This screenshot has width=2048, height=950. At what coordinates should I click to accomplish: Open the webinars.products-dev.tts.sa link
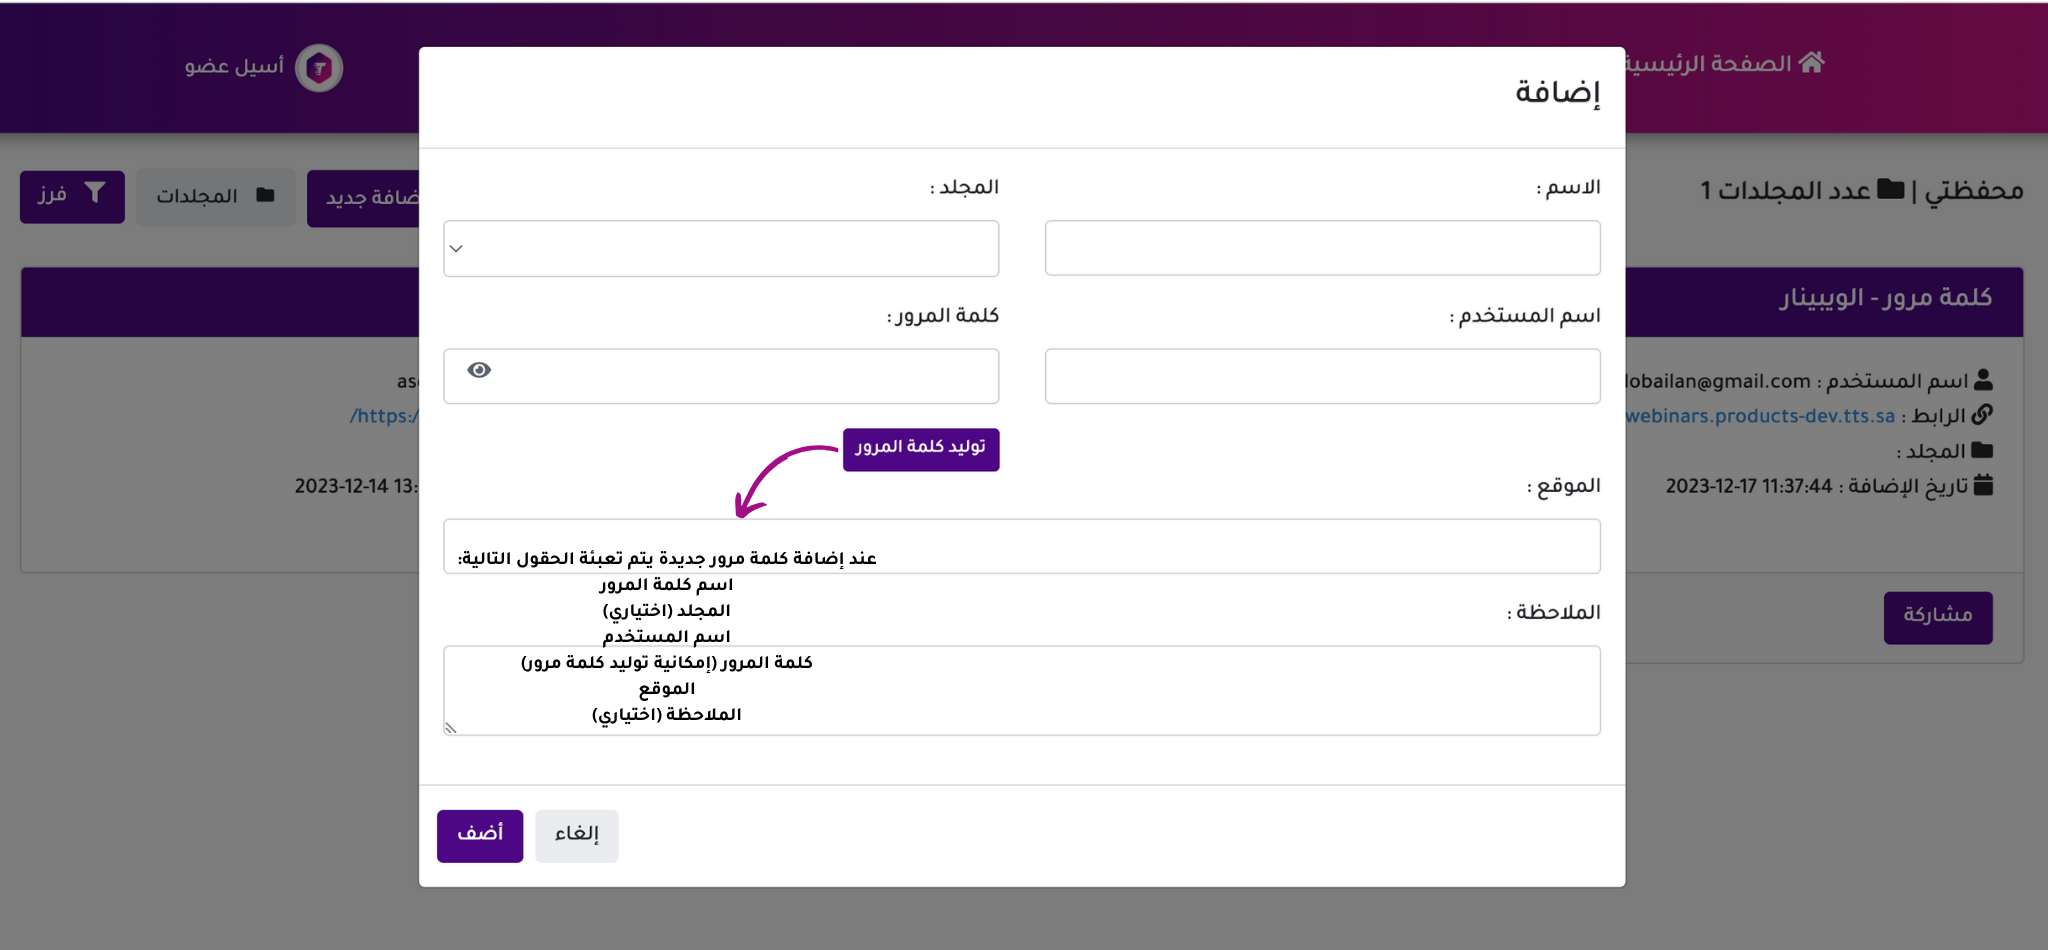pyautogui.click(x=1760, y=416)
